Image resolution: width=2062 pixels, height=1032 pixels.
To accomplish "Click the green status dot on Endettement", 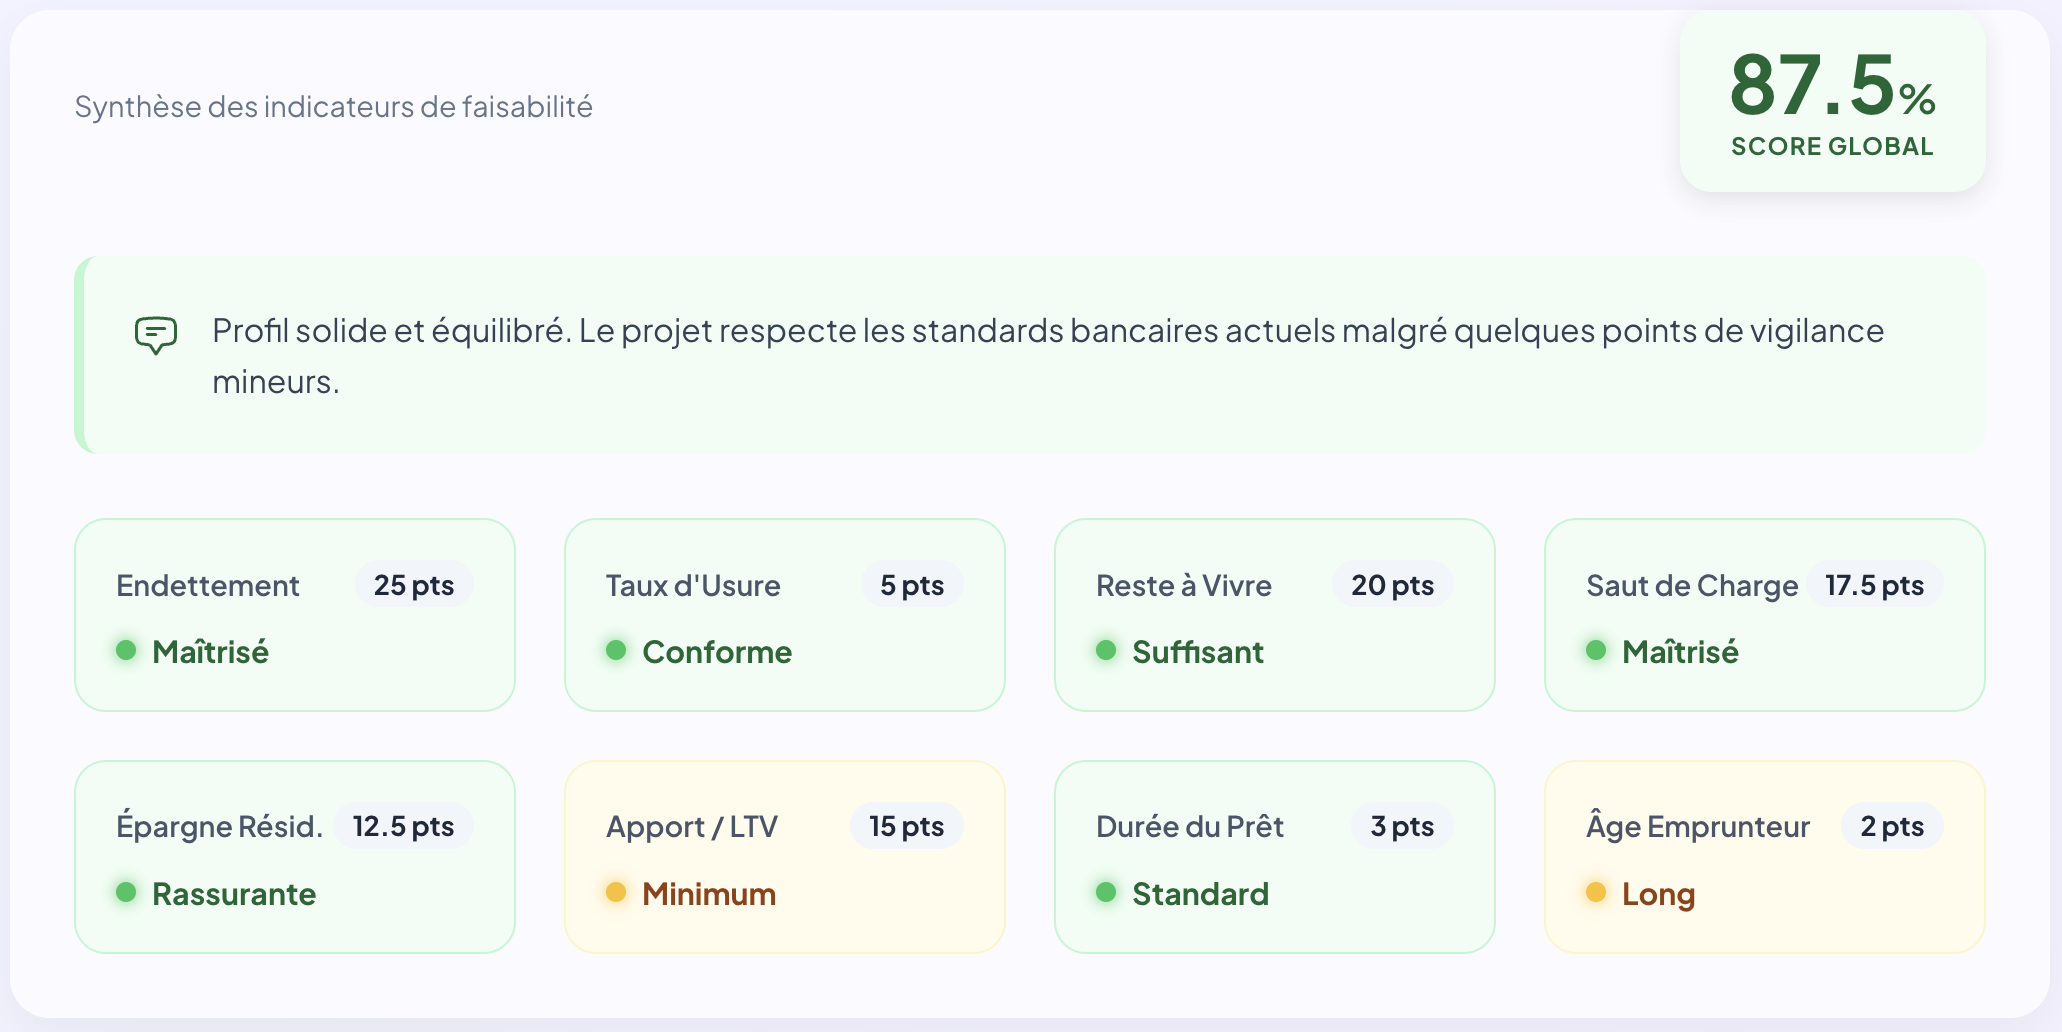I will (126, 650).
